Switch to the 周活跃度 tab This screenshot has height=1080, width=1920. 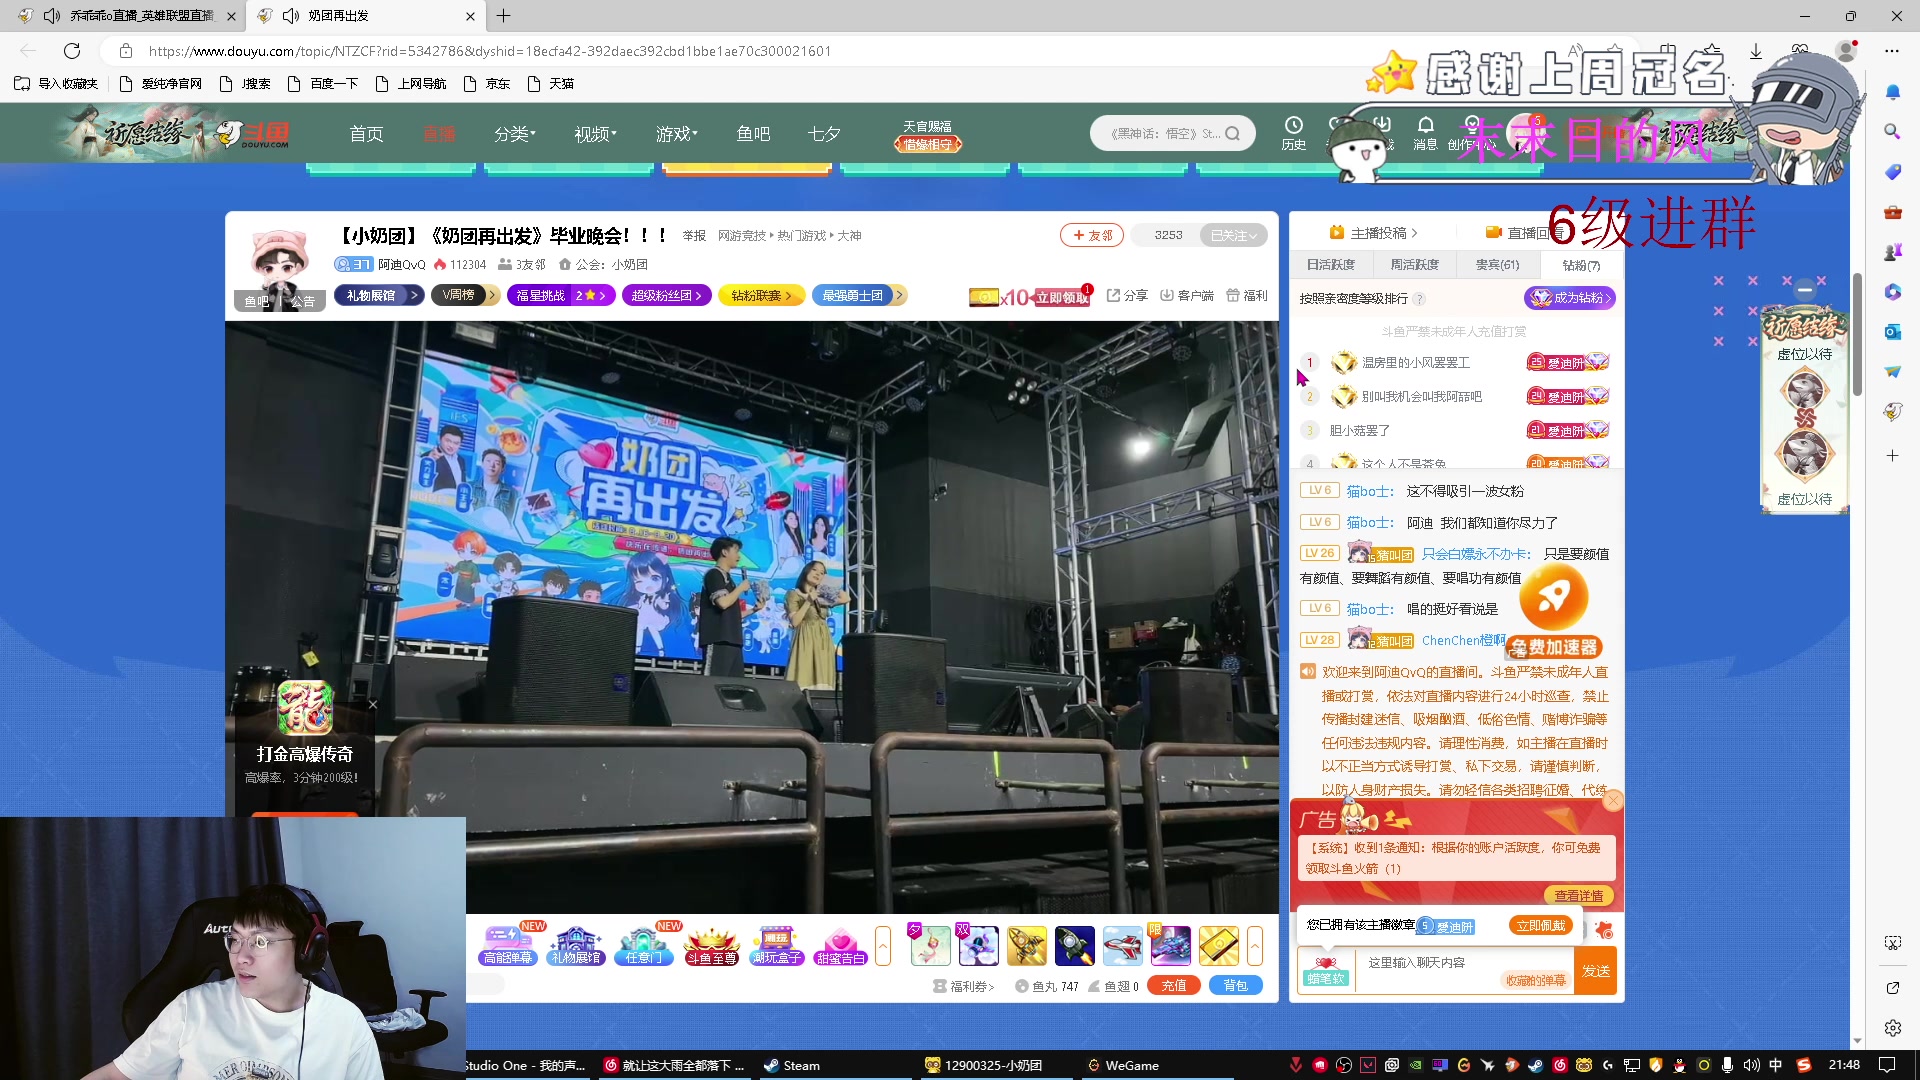(x=1414, y=264)
